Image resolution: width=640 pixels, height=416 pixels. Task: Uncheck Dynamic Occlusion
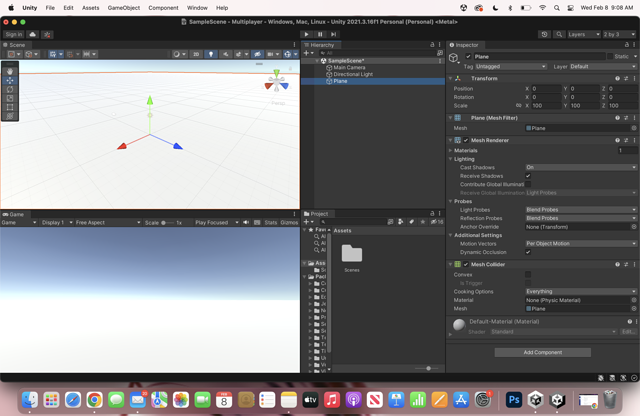pos(528,252)
